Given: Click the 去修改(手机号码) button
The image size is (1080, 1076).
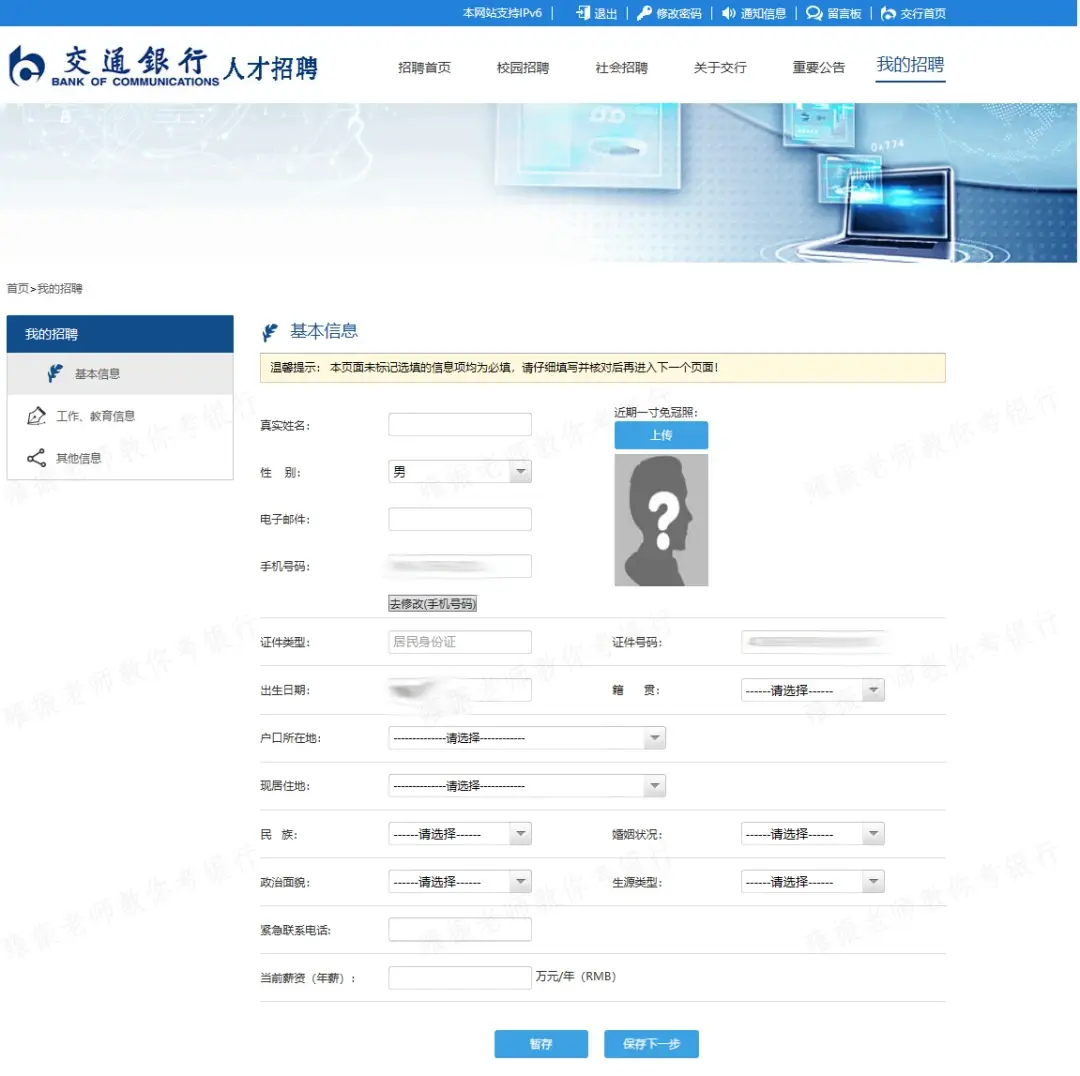Looking at the screenshot, I should [432, 603].
